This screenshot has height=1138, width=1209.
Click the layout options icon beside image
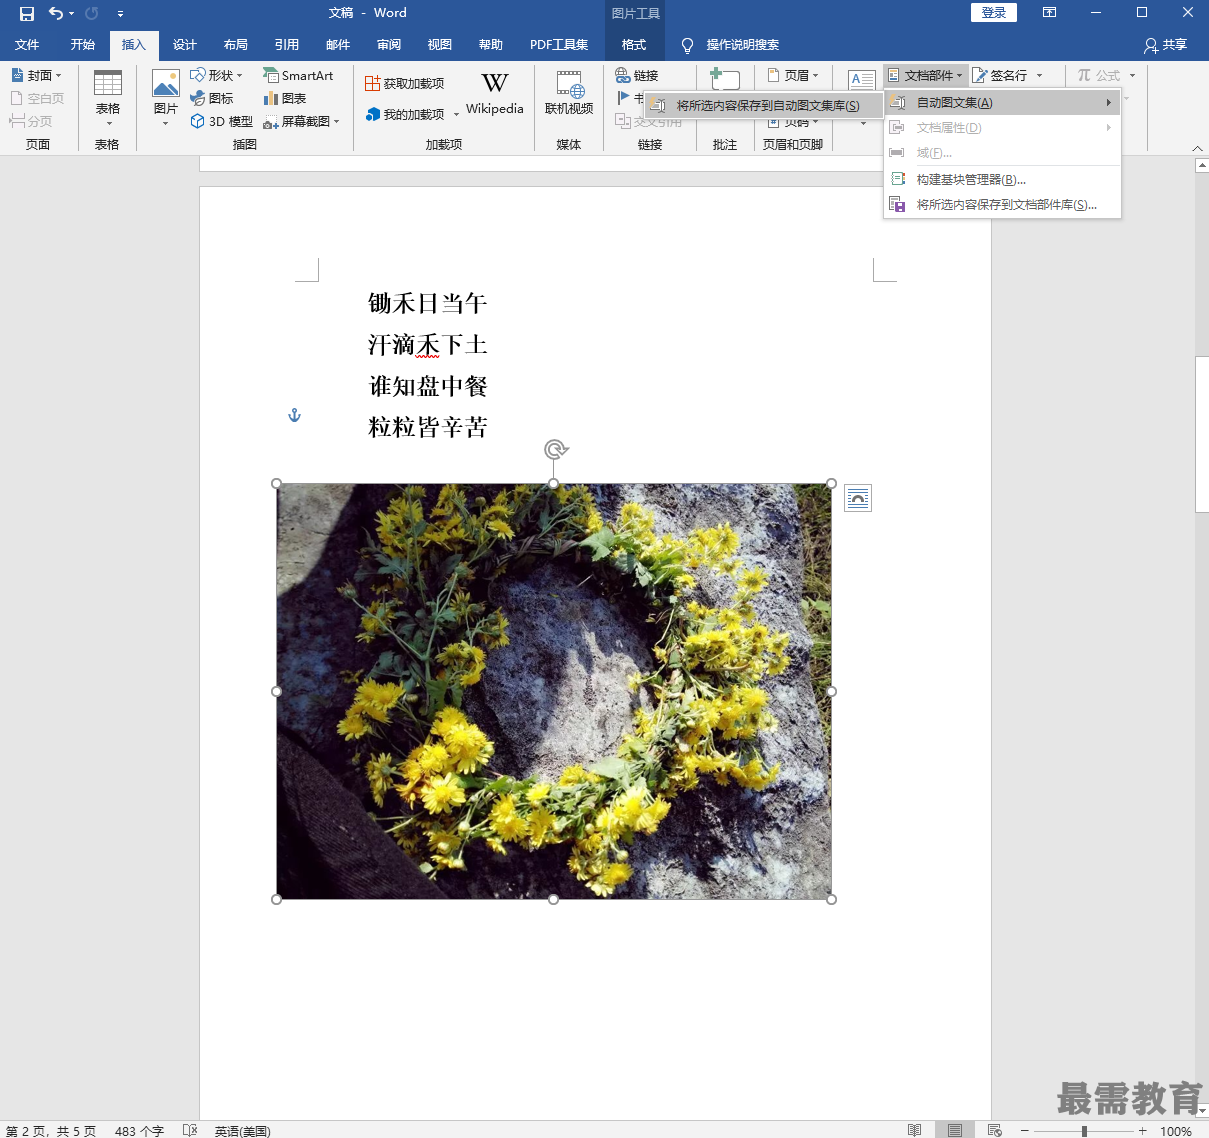pos(858,498)
